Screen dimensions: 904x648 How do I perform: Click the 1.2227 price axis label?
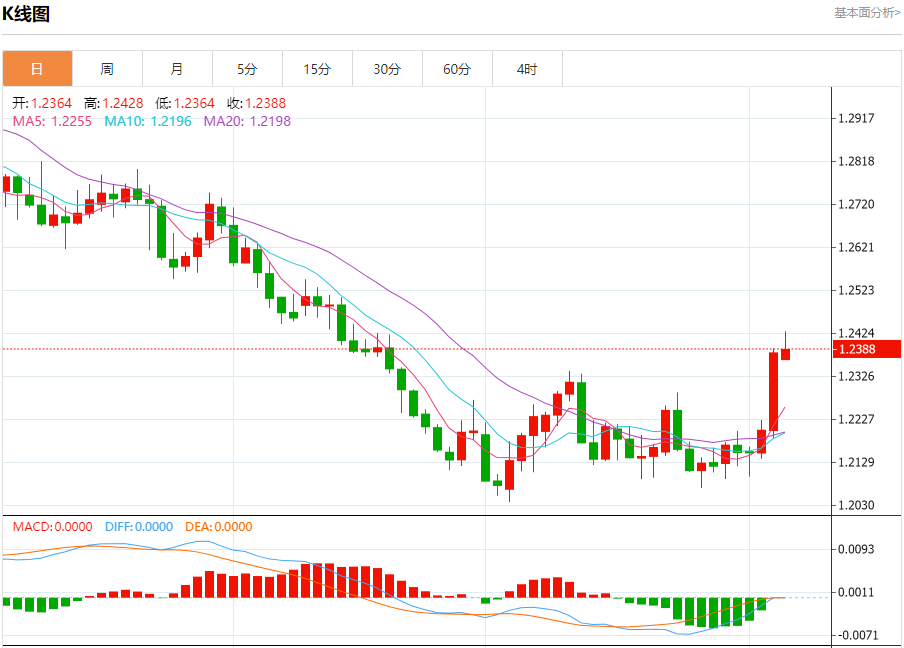click(856, 419)
